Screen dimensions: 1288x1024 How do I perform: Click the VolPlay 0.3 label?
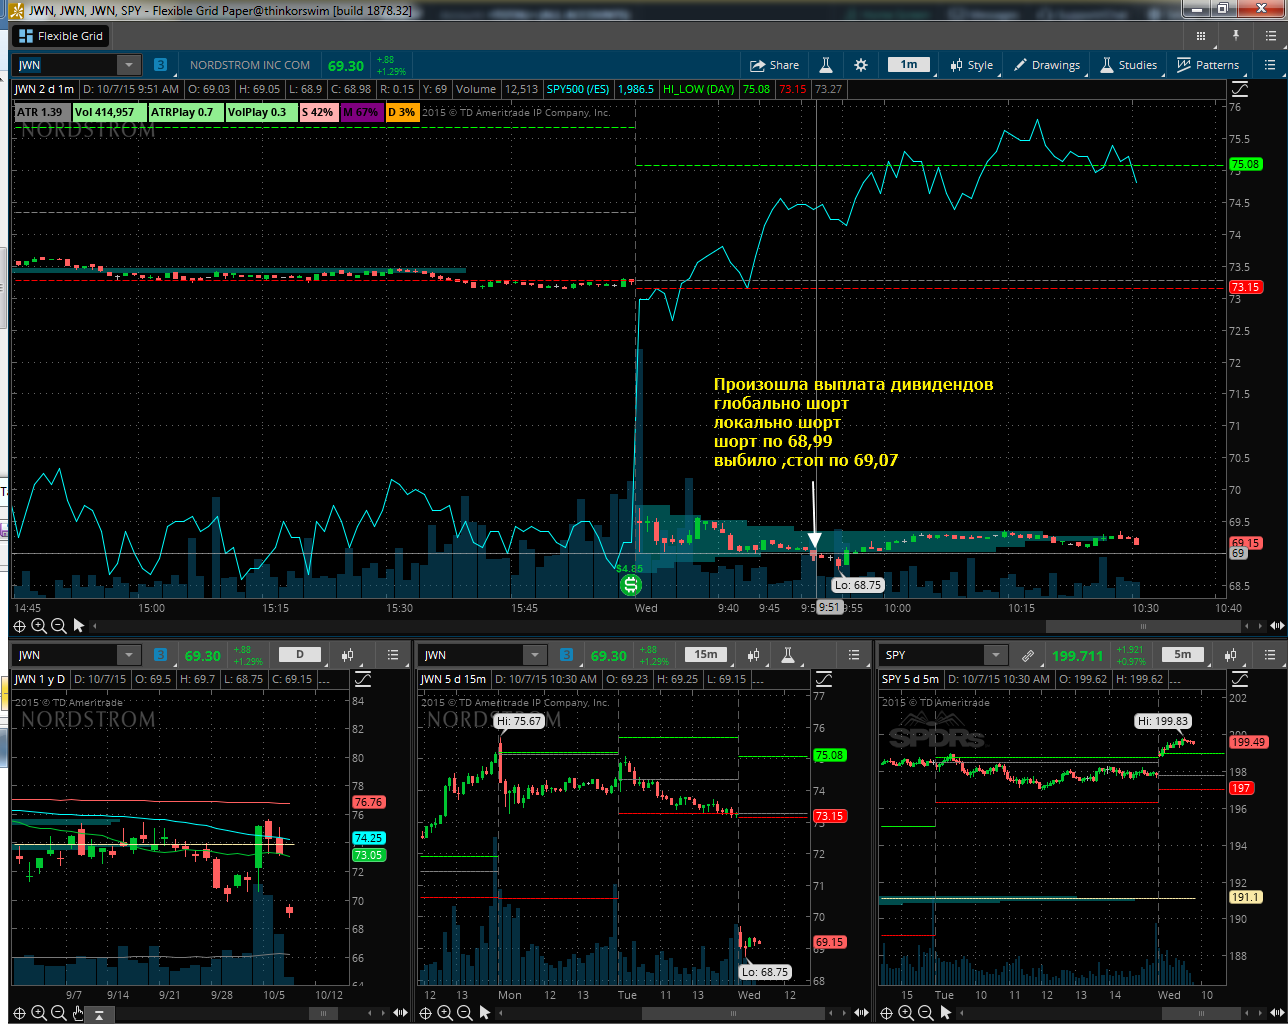click(261, 112)
